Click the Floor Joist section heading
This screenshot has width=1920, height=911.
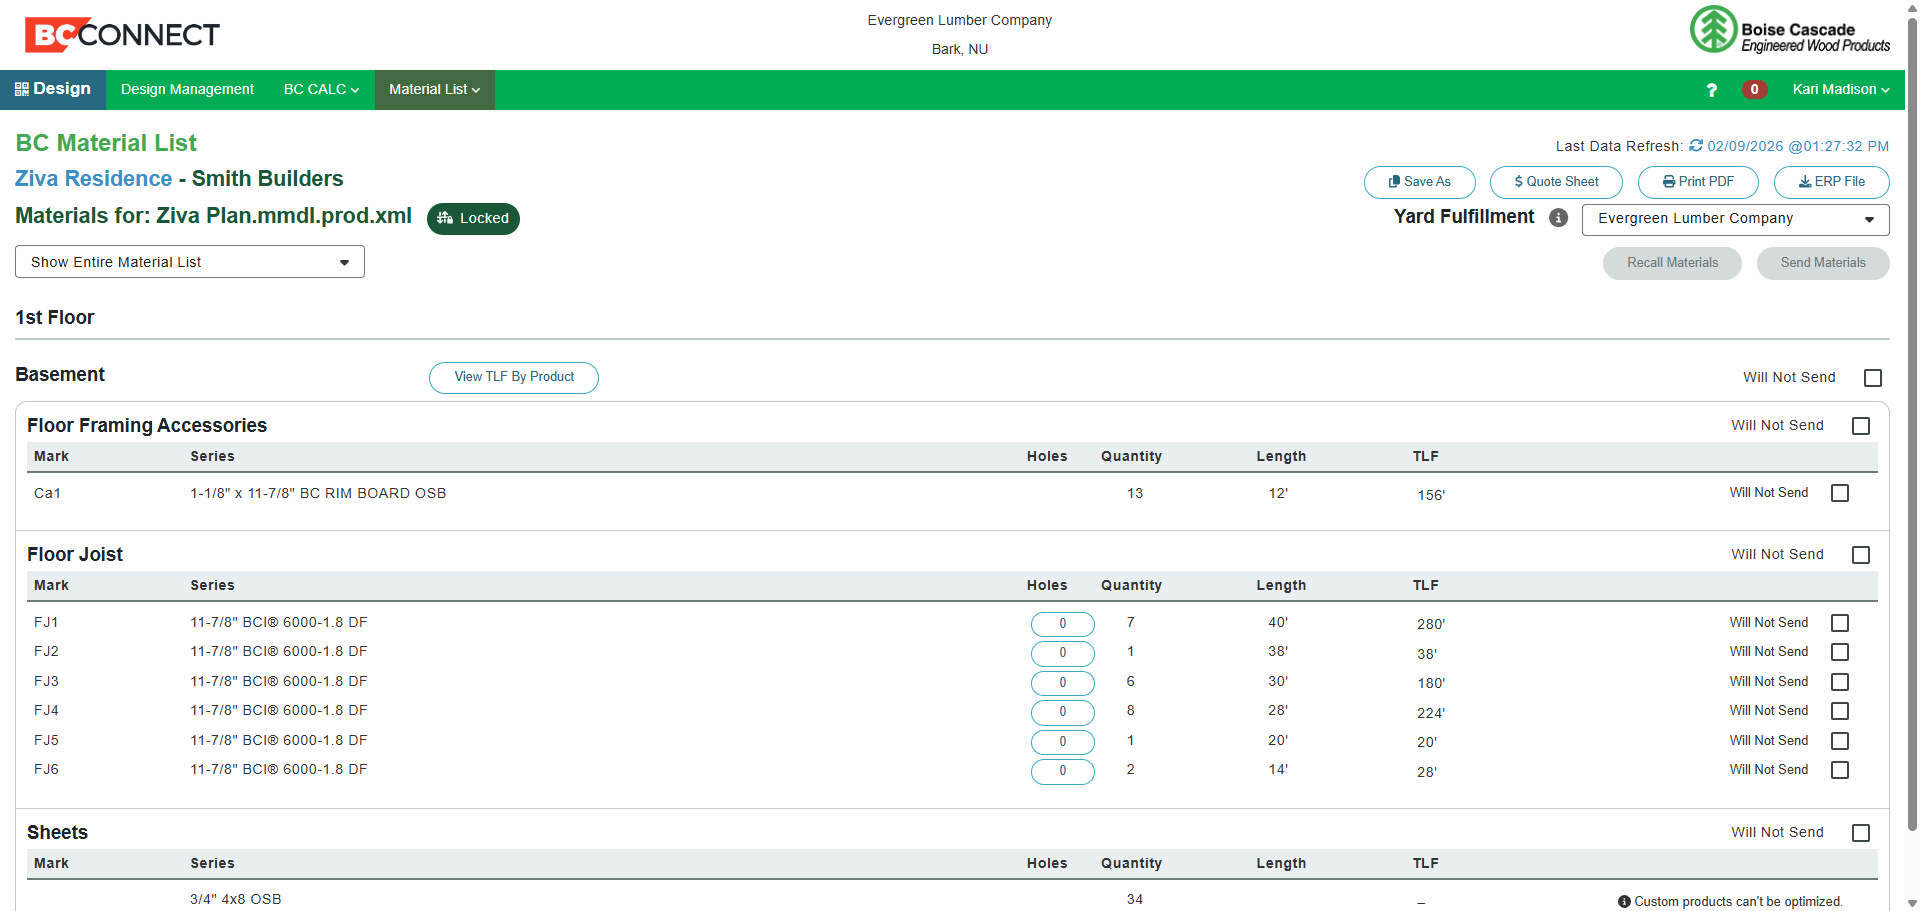(75, 555)
